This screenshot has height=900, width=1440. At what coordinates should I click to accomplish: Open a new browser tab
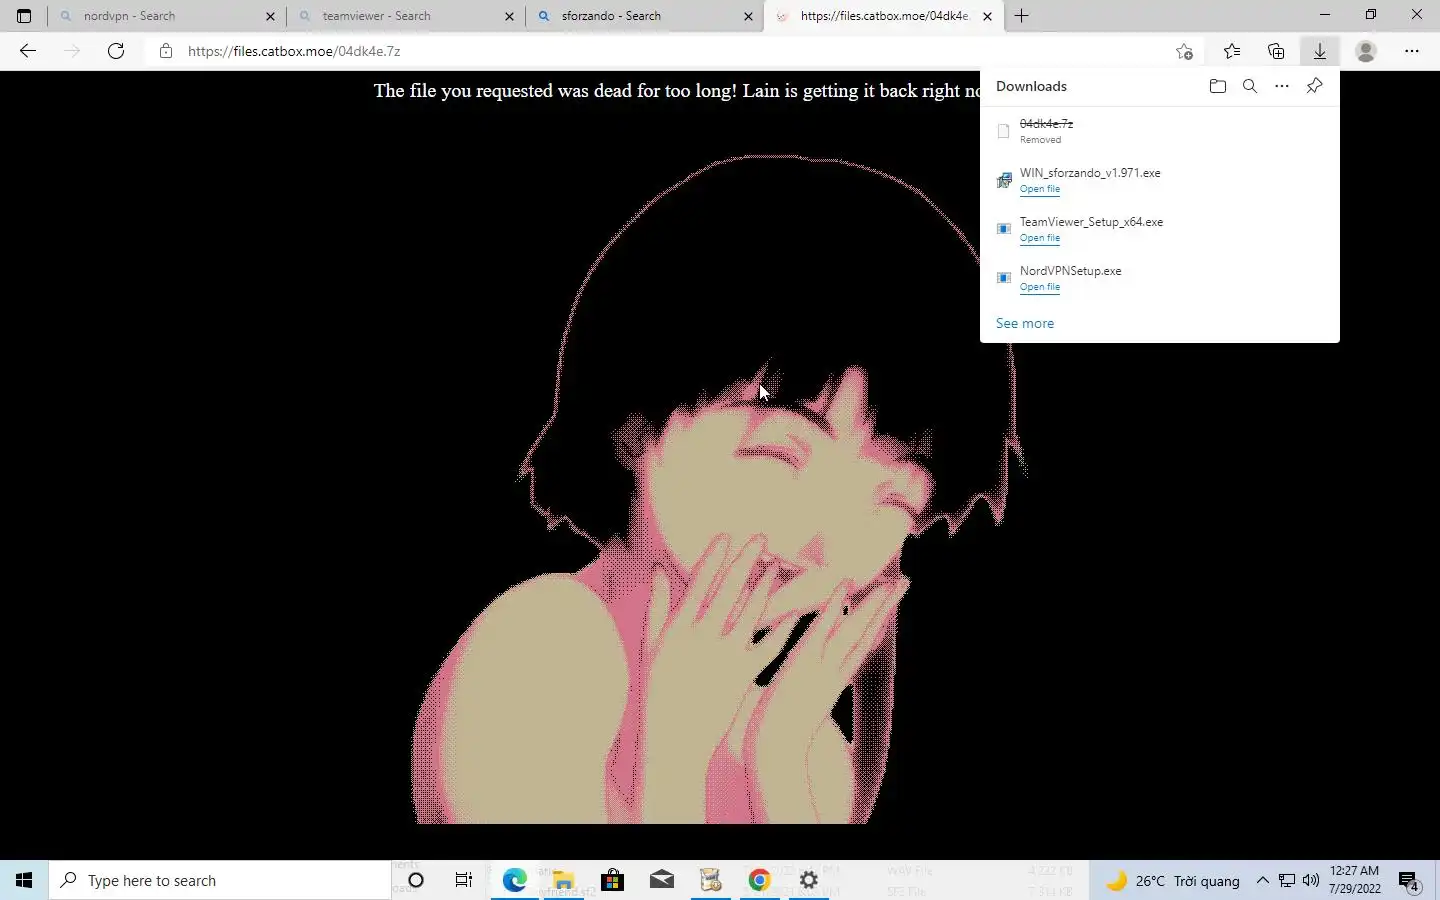coord(1021,16)
